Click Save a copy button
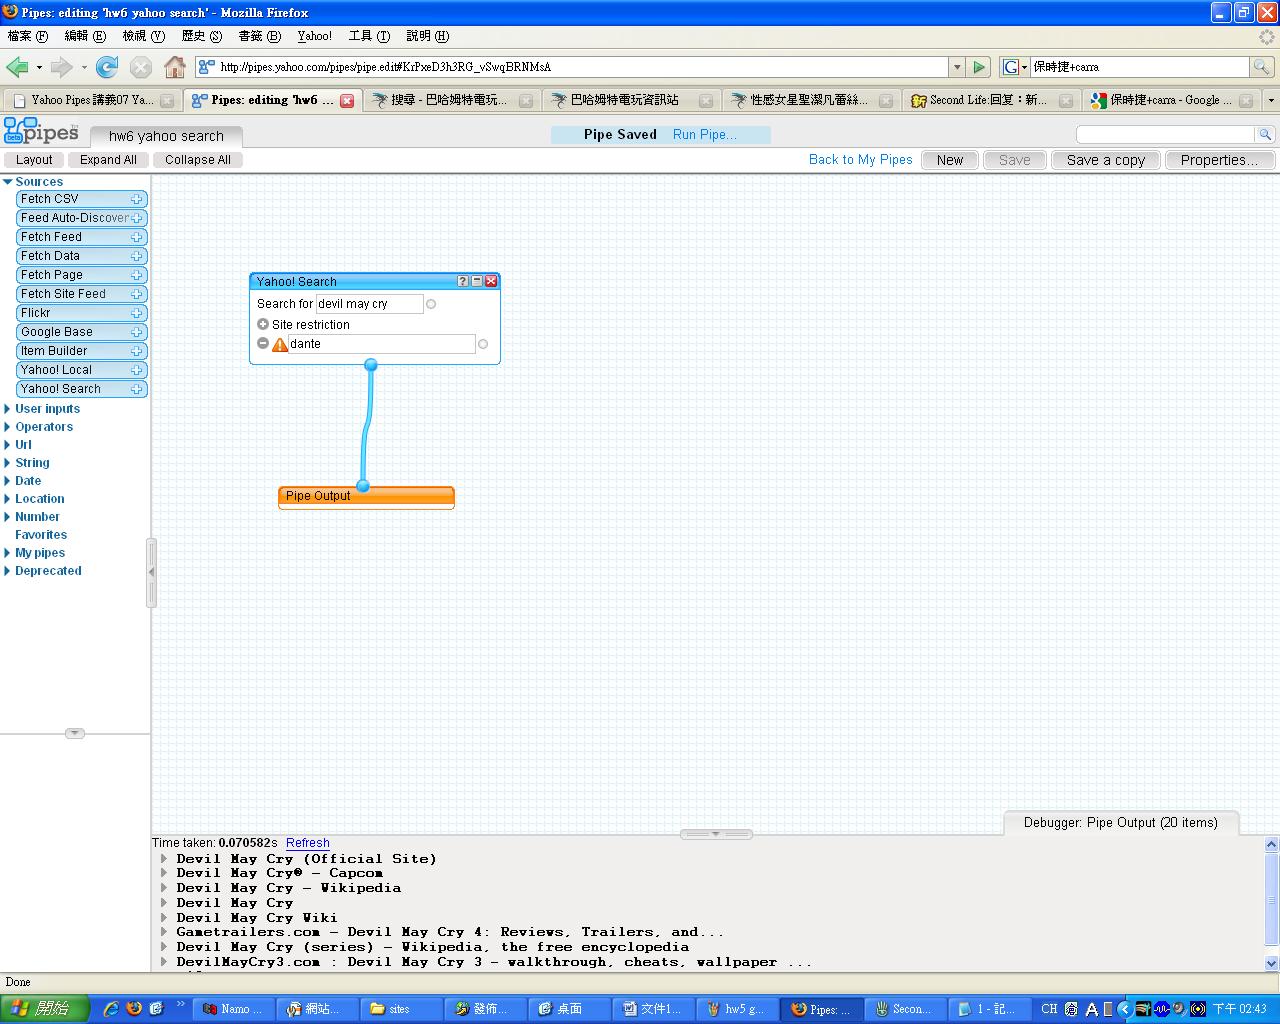The height and width of the screenshot is (1024, 1280). 1106,160
